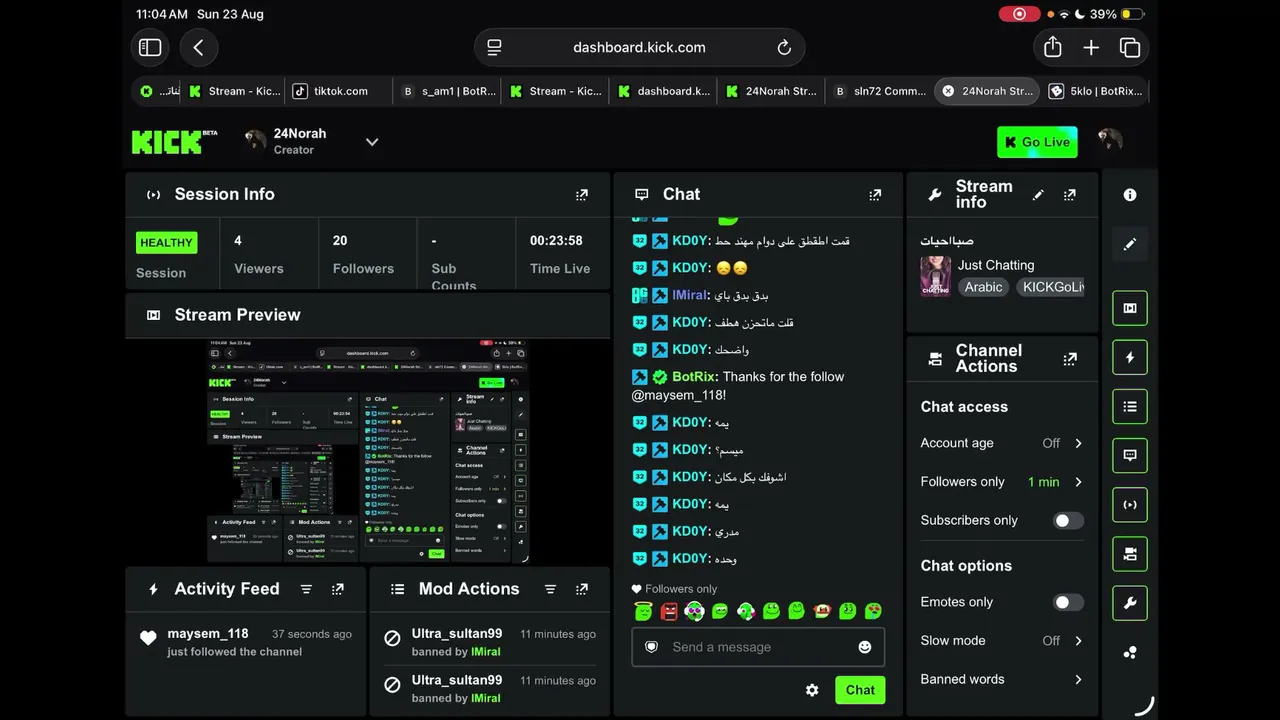Open chat settings gear icon
The width and height of the screenshot is (1280, 720).
pos(812,690)
